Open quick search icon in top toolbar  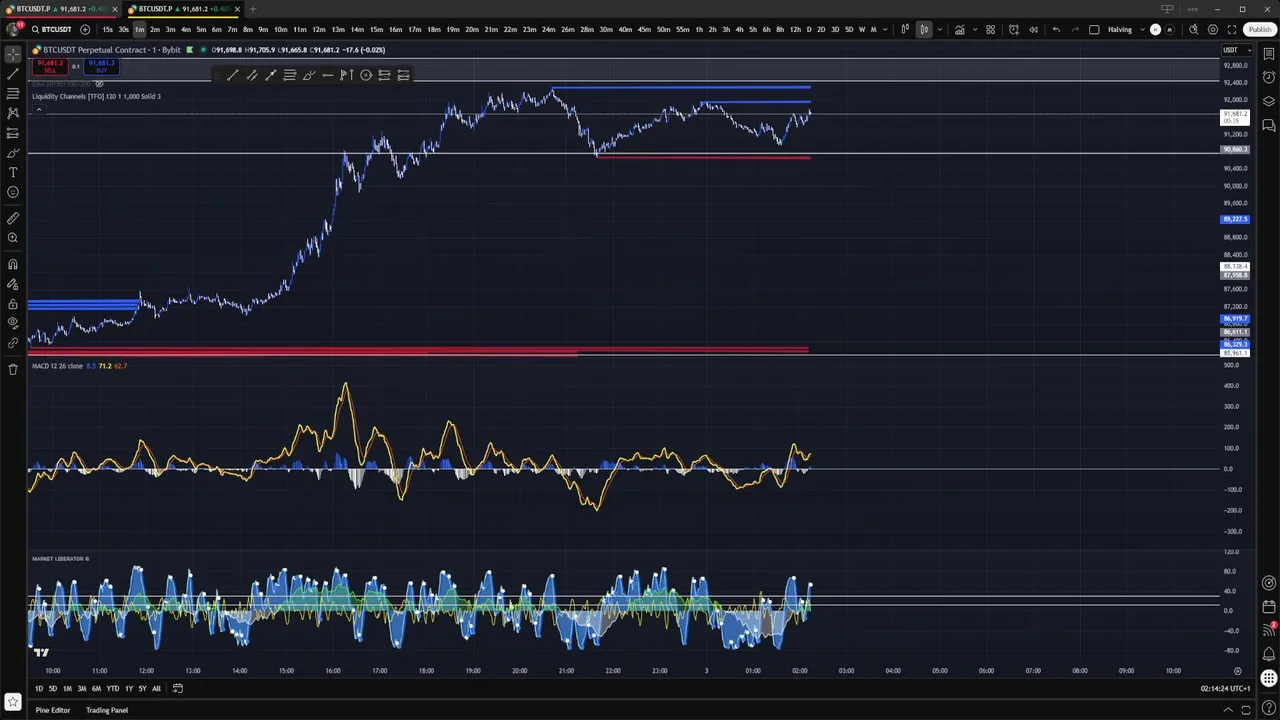coord(1193,30)
